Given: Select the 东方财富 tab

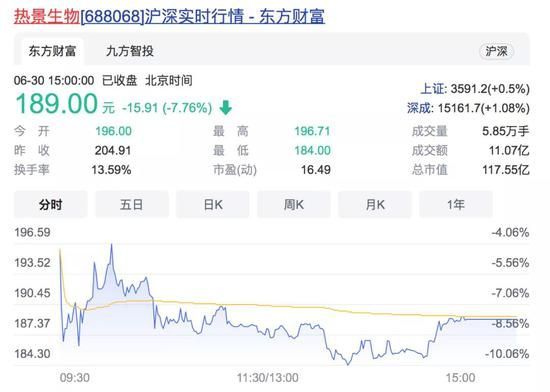Looking at the screenshot, I should tap(52, 51).
